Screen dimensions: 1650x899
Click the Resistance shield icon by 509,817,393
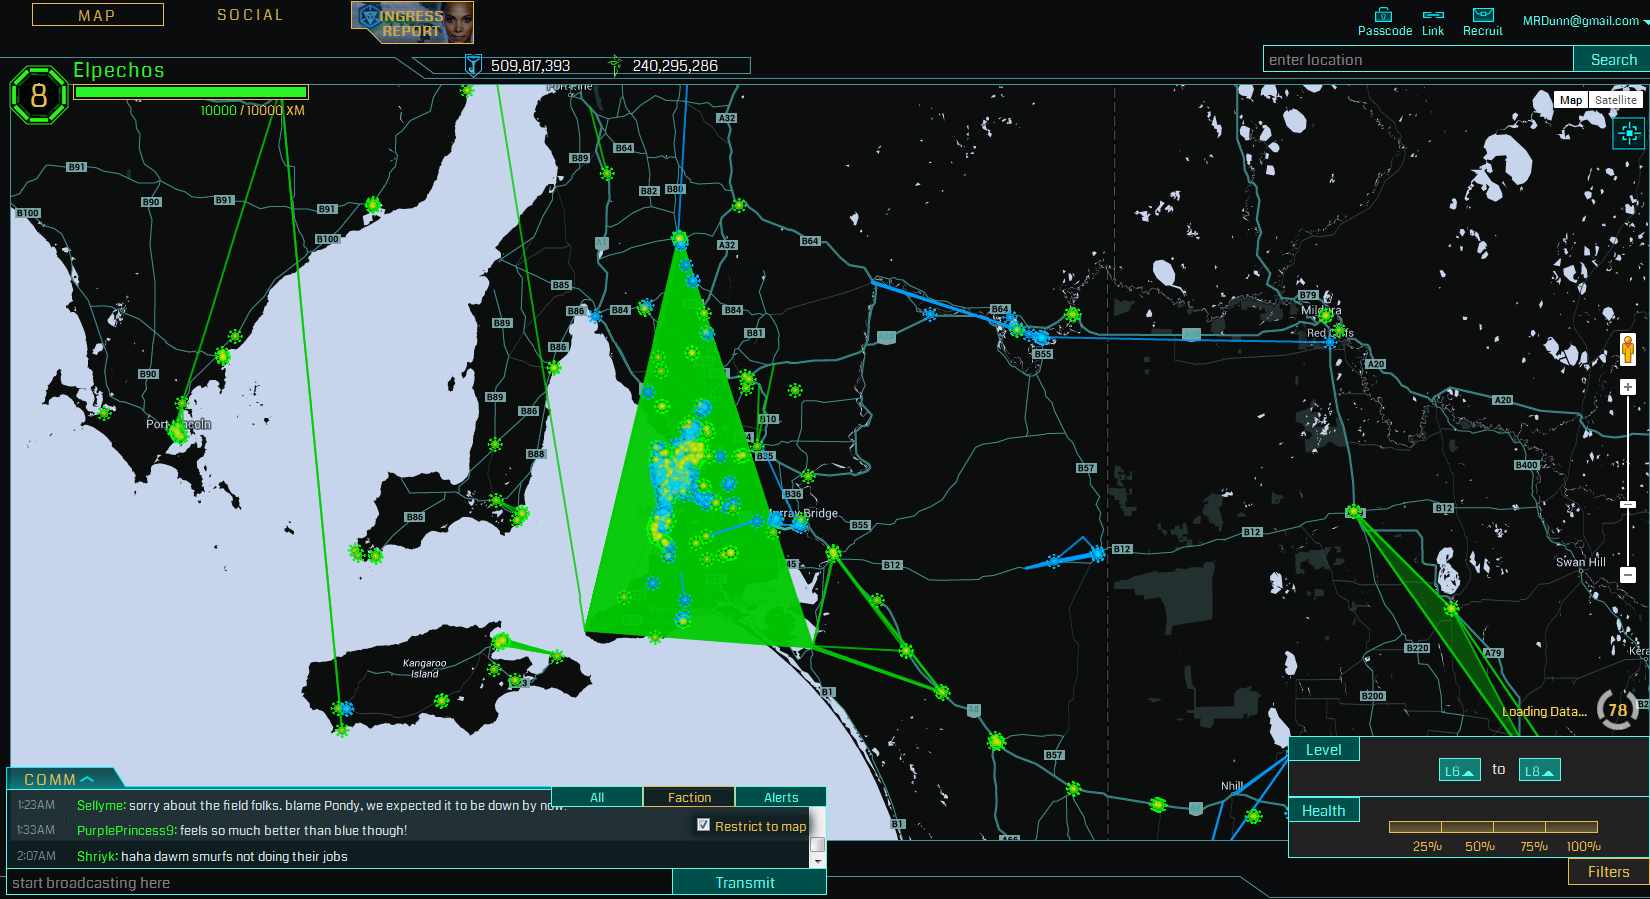473,65
